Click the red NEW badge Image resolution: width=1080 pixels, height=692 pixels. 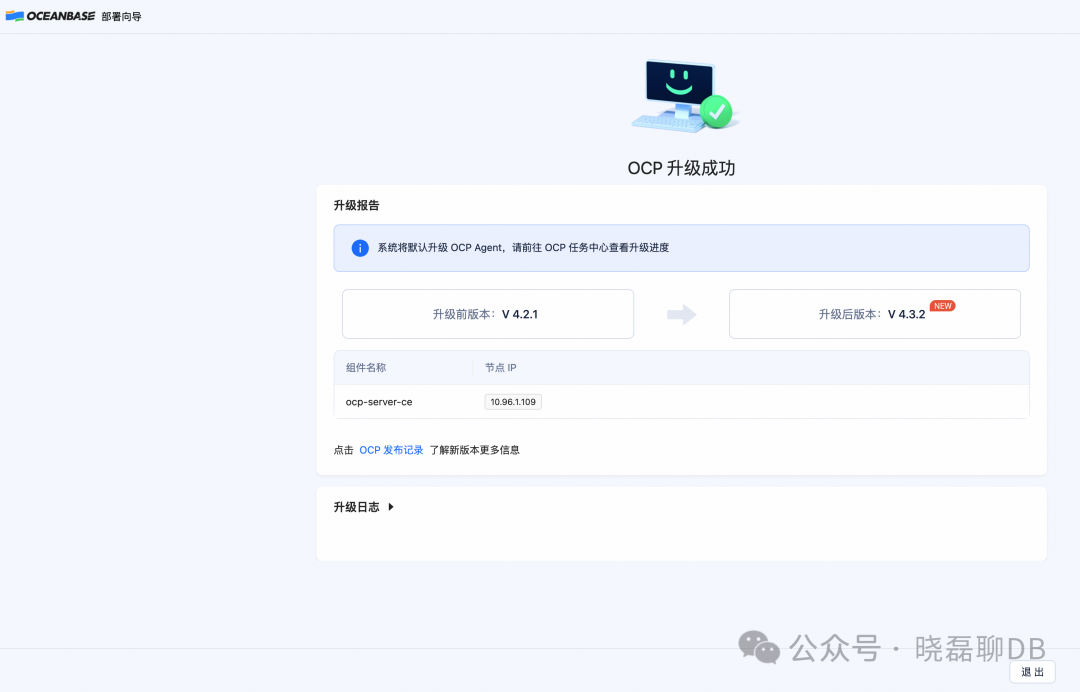pyautogui.click(x=942, y=306)
